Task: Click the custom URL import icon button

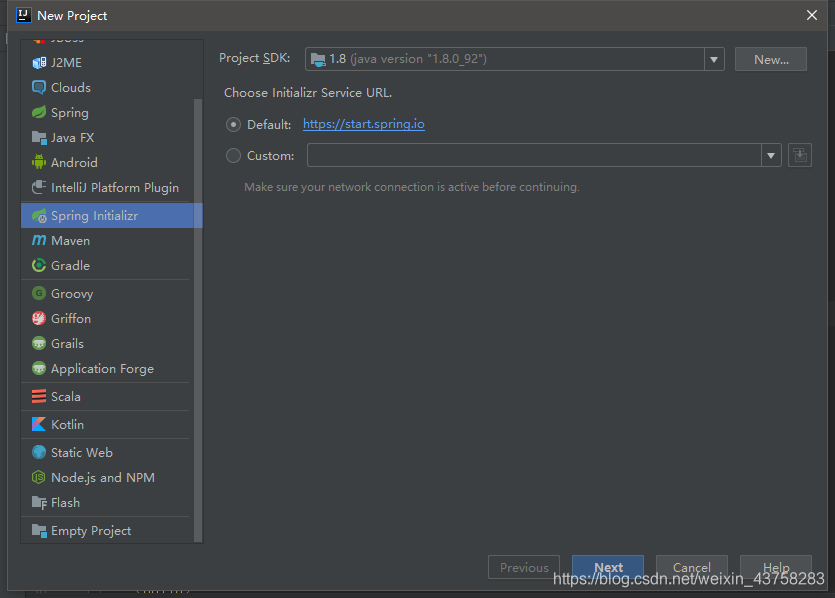Action: pyautogui.click(x=799, y=155)
